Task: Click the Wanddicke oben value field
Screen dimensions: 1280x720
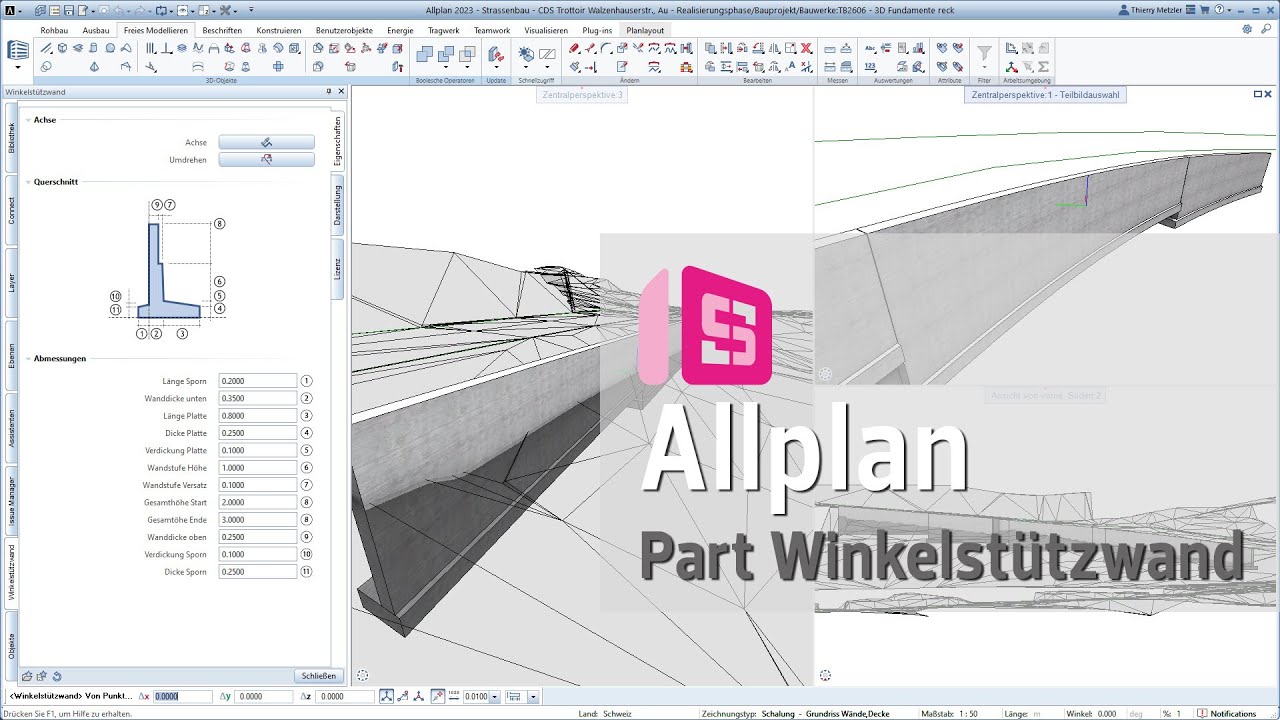Action: tap(258, 537)
